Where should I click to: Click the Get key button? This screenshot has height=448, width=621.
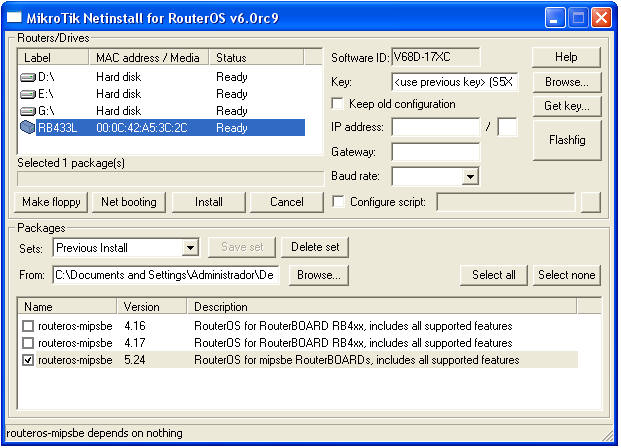pyautogui.click(x=567, y=106)
